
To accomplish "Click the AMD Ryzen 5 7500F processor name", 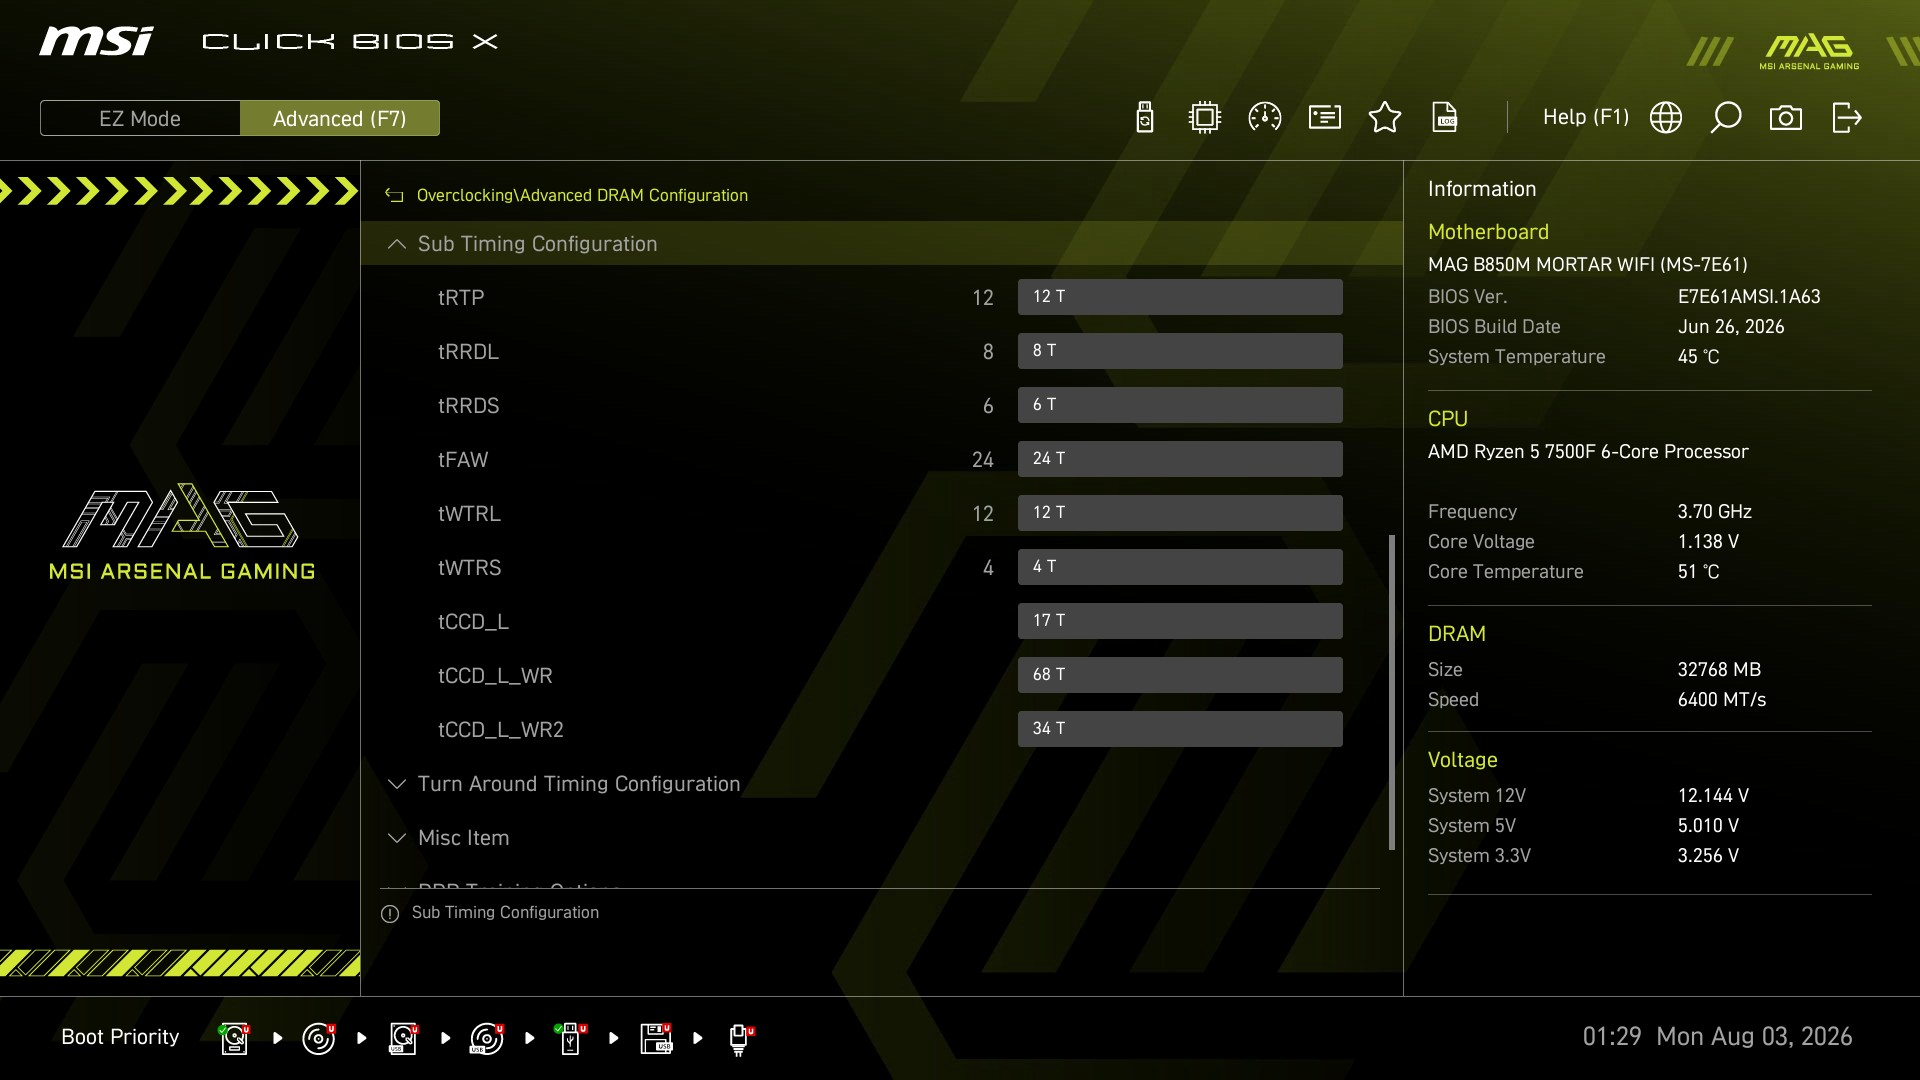I will click(x=1588, y=452).
